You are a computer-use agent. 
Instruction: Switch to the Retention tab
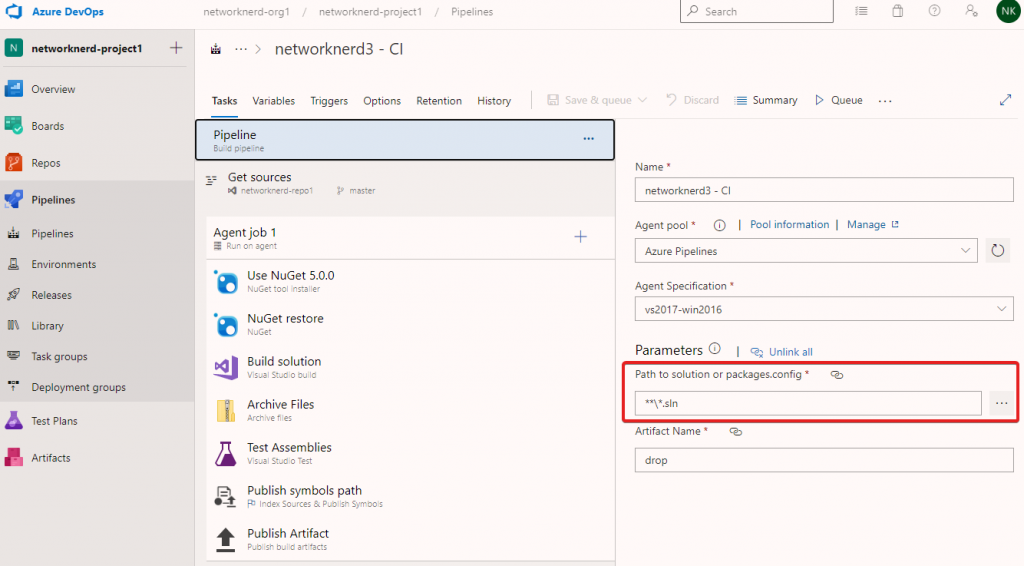pyautogui.click(x=439, y=101)
